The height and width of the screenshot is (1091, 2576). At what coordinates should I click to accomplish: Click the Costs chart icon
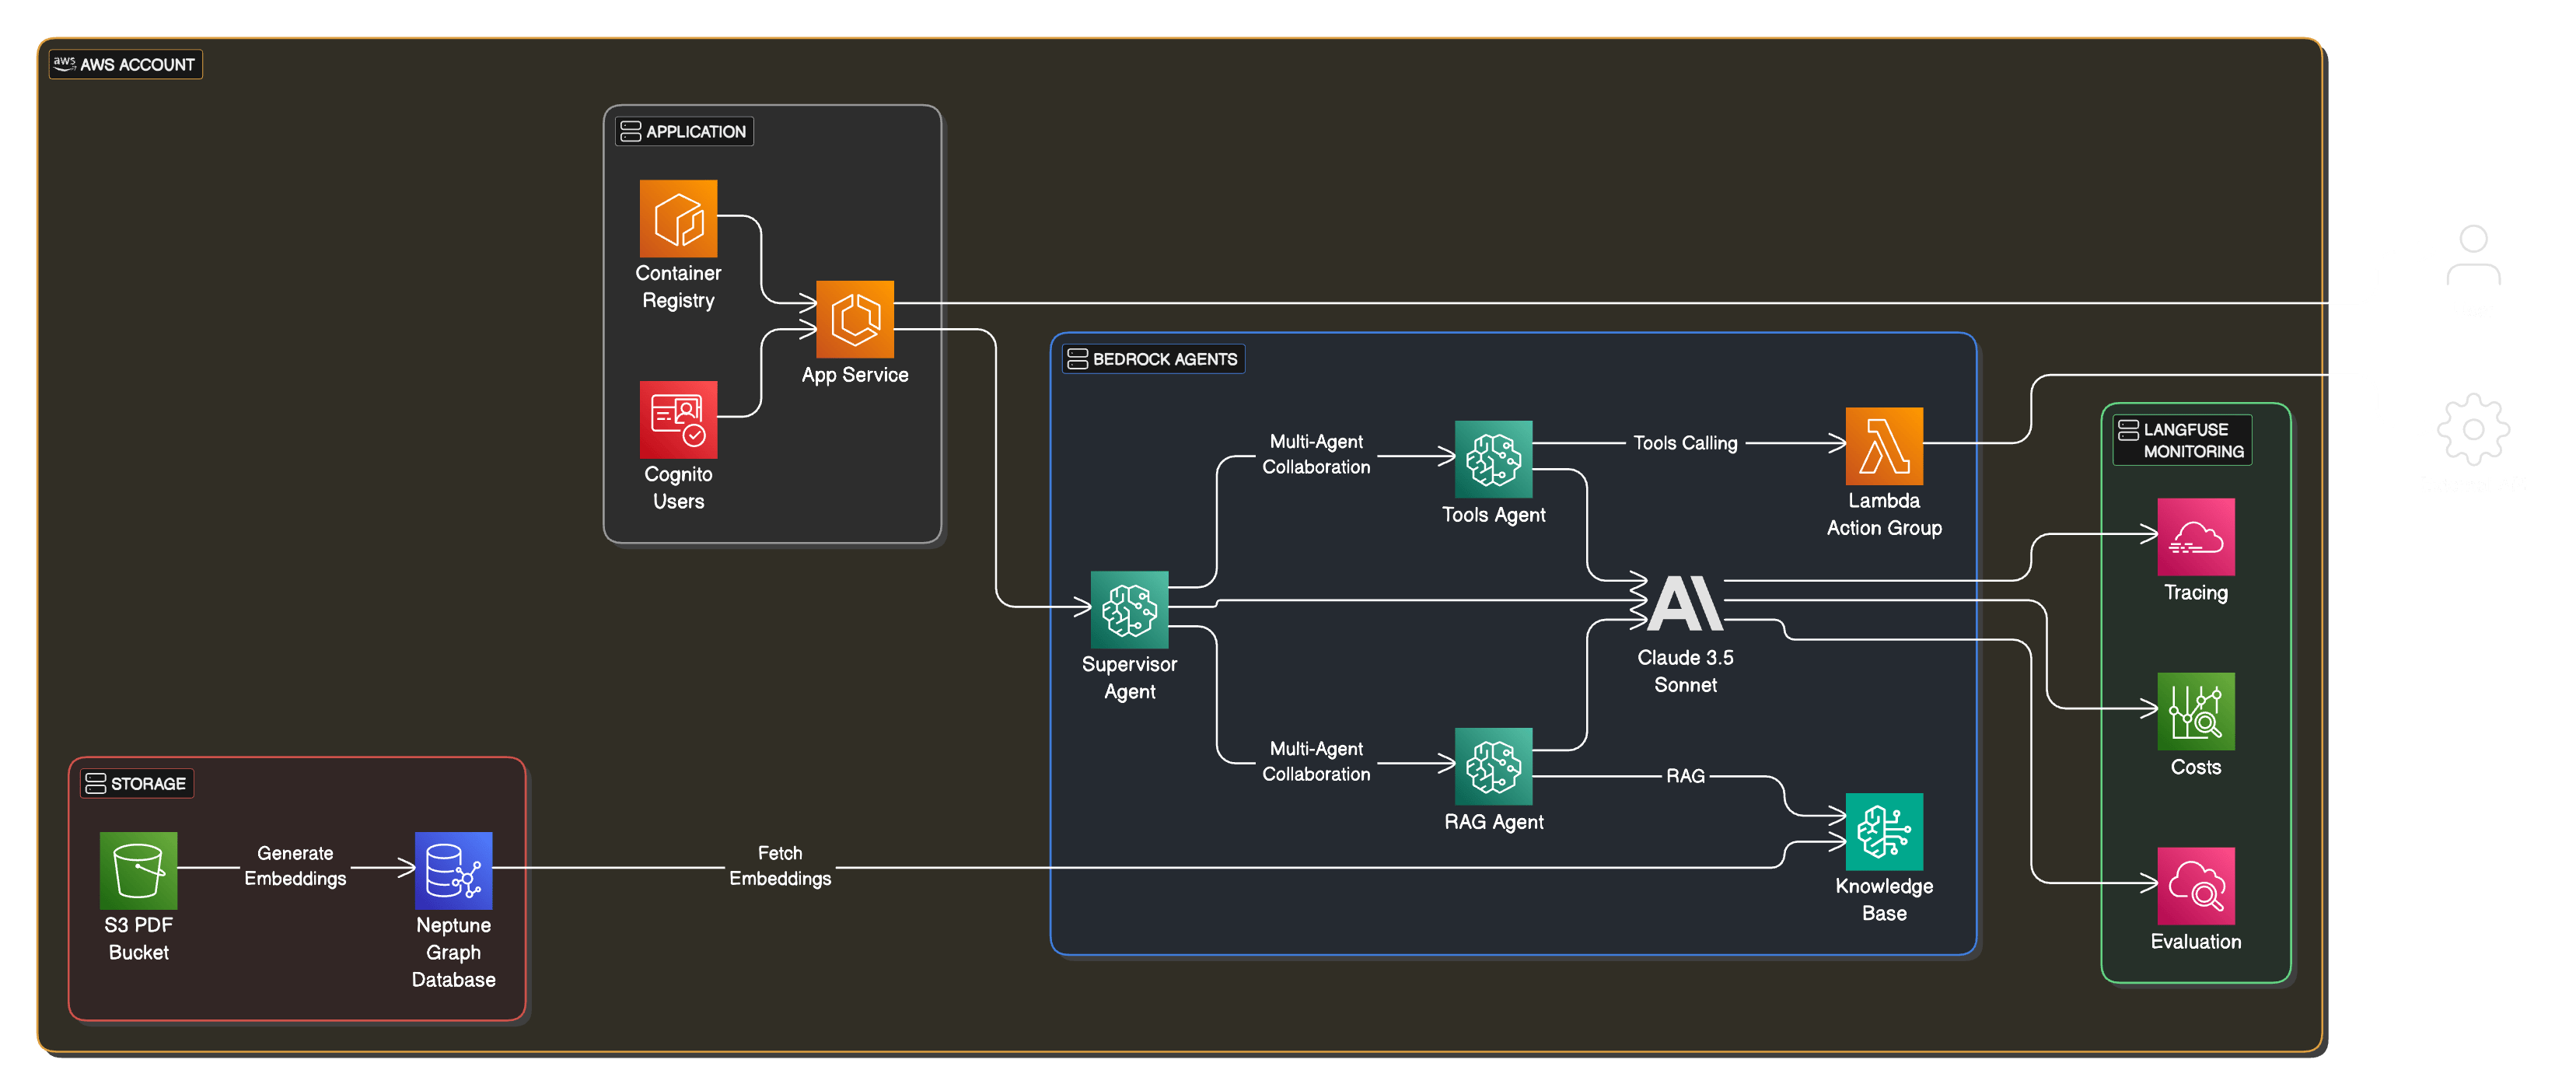[x=2196, y=711]
